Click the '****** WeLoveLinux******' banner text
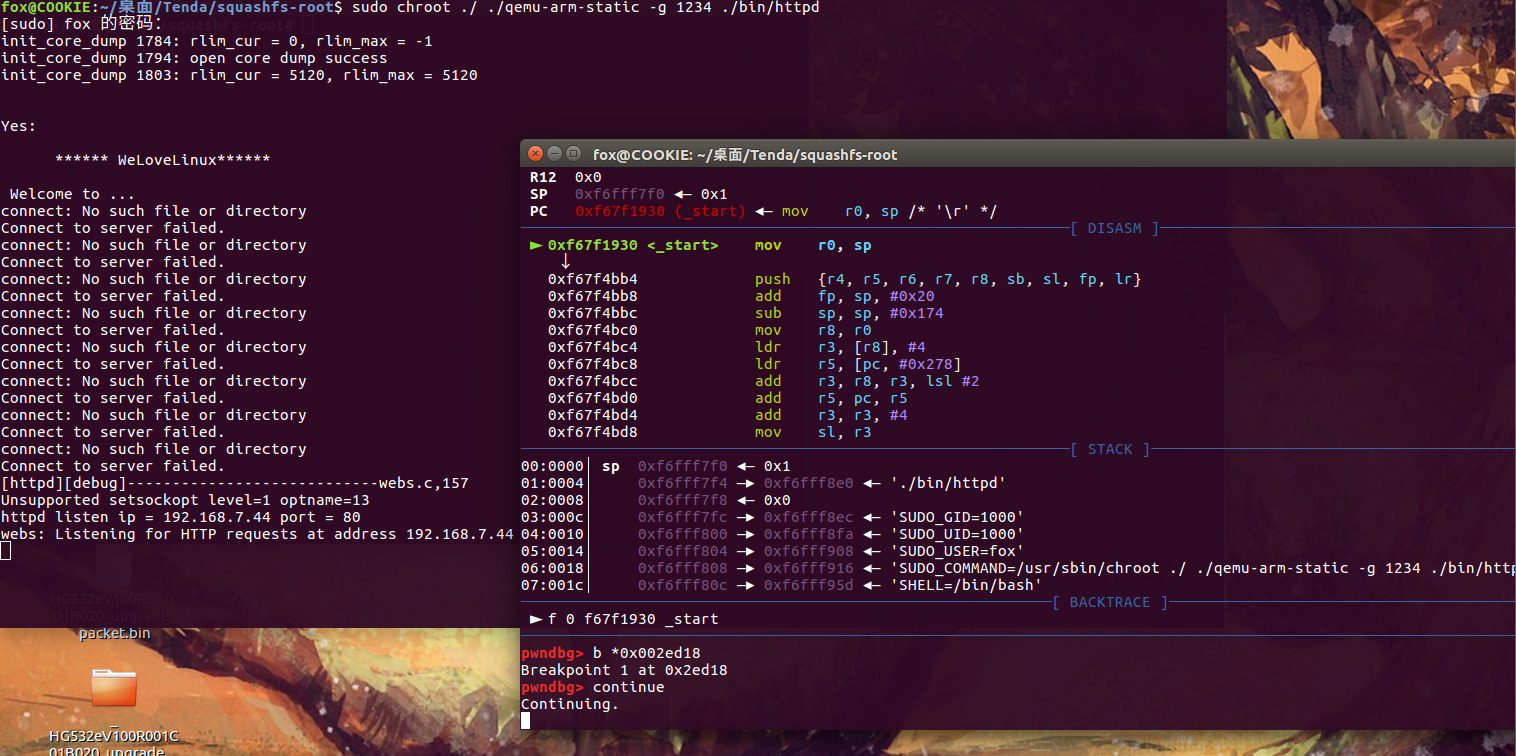 [x=163, y=160]
